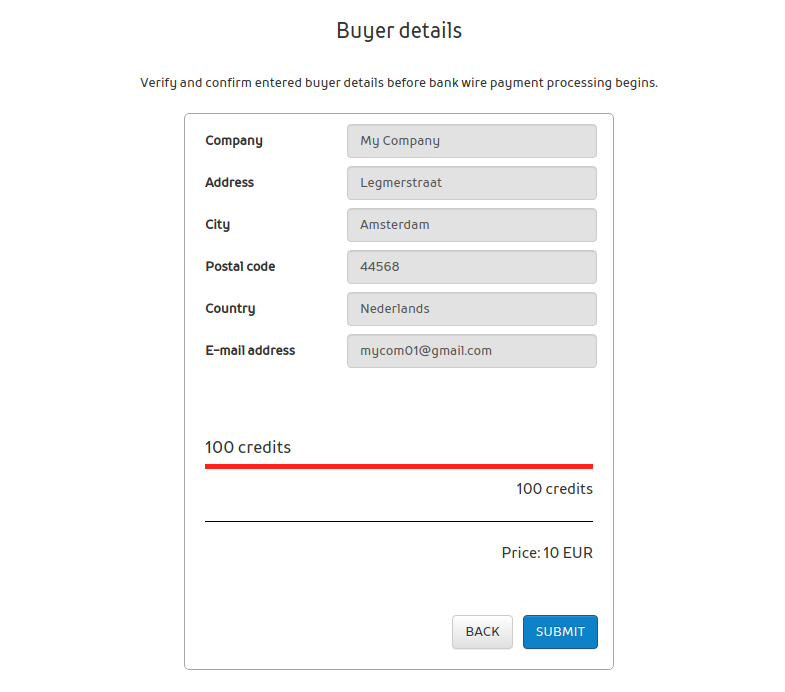The height and width of the screenshot is (692, 785).
Task: Focus the Address field with Legmerstraat
Action: point(471,183)
